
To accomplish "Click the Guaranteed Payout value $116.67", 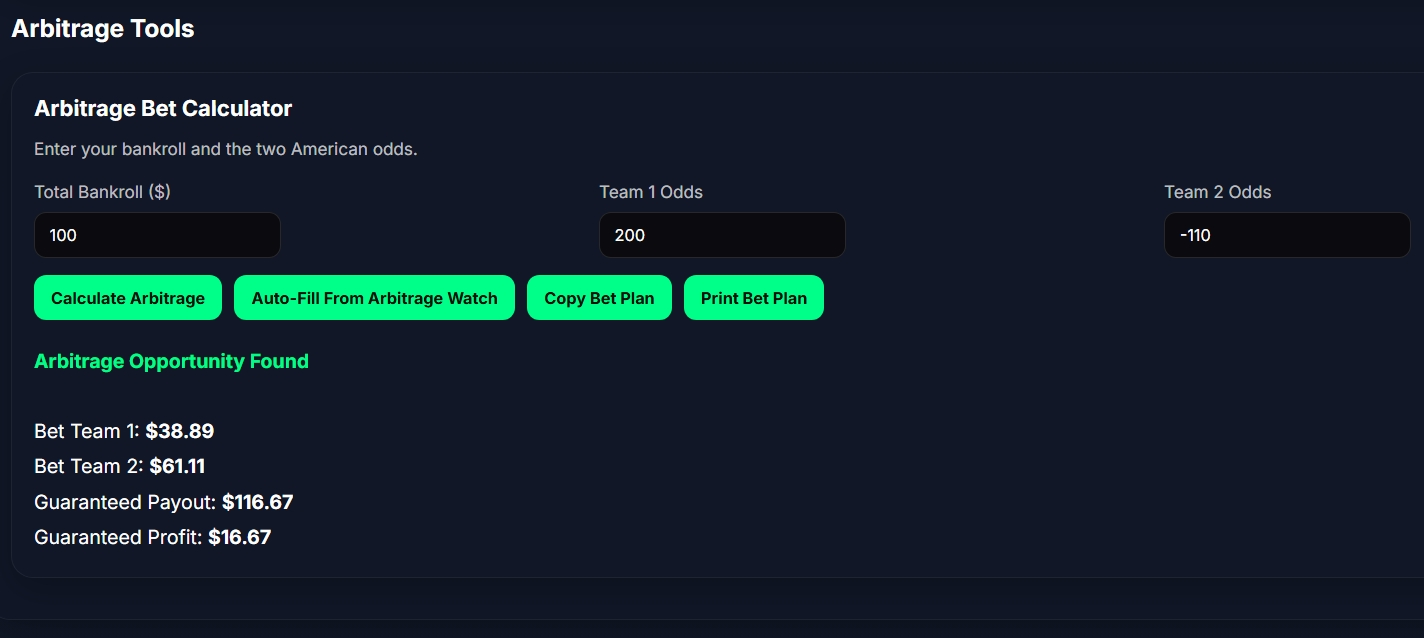I will [257, 501].
